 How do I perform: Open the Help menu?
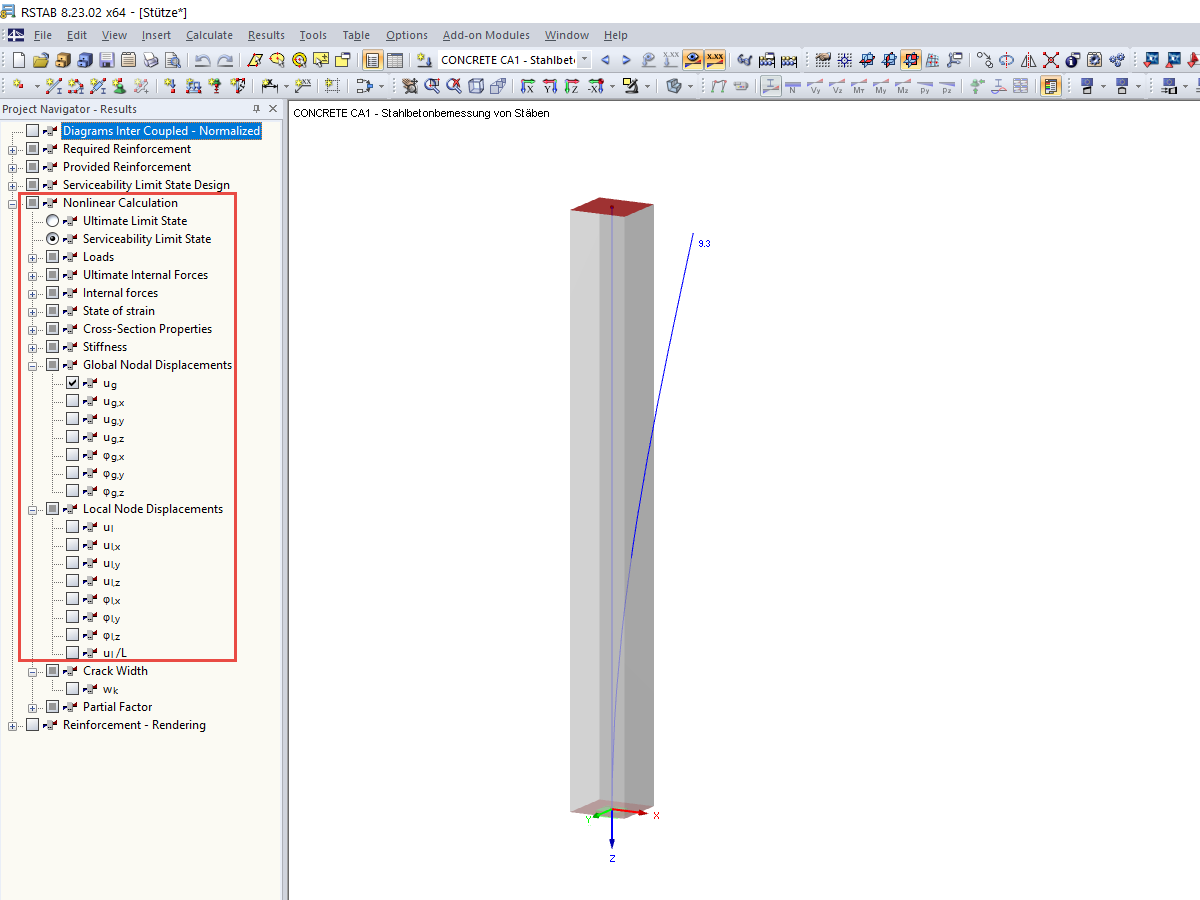[616, 35]
